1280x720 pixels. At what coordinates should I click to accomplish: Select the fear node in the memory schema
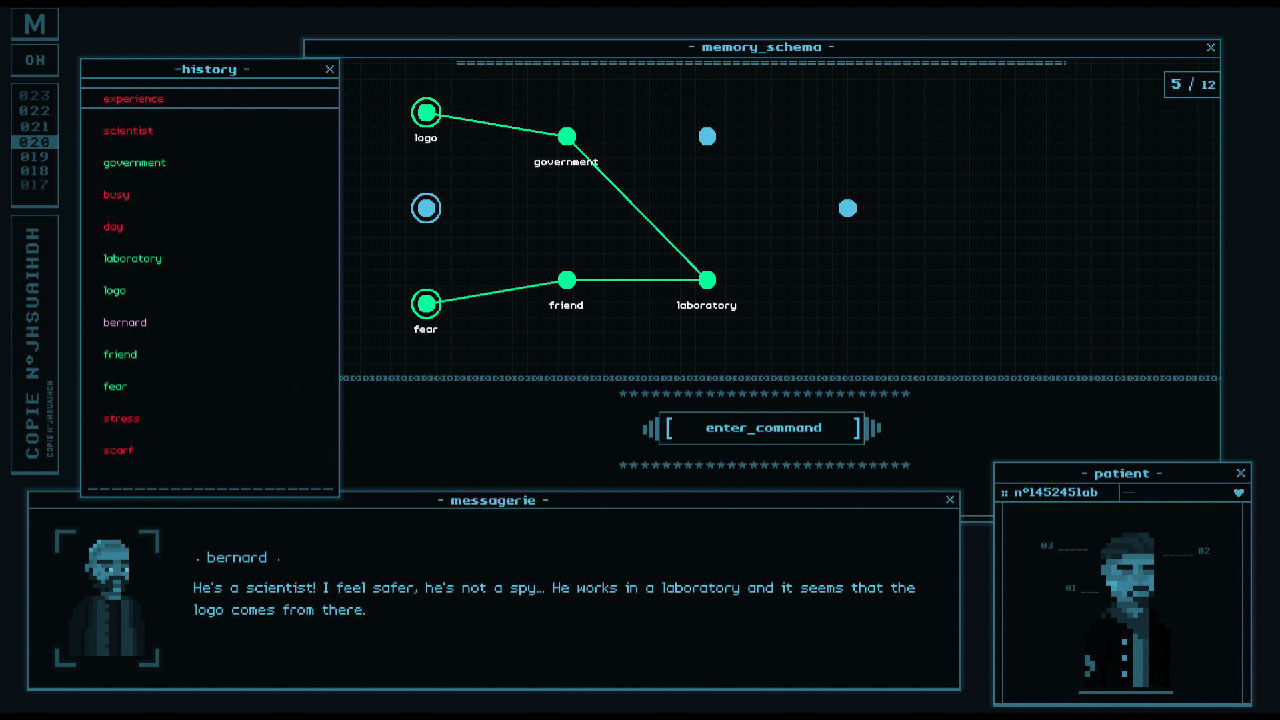click(x=425, y=303)
